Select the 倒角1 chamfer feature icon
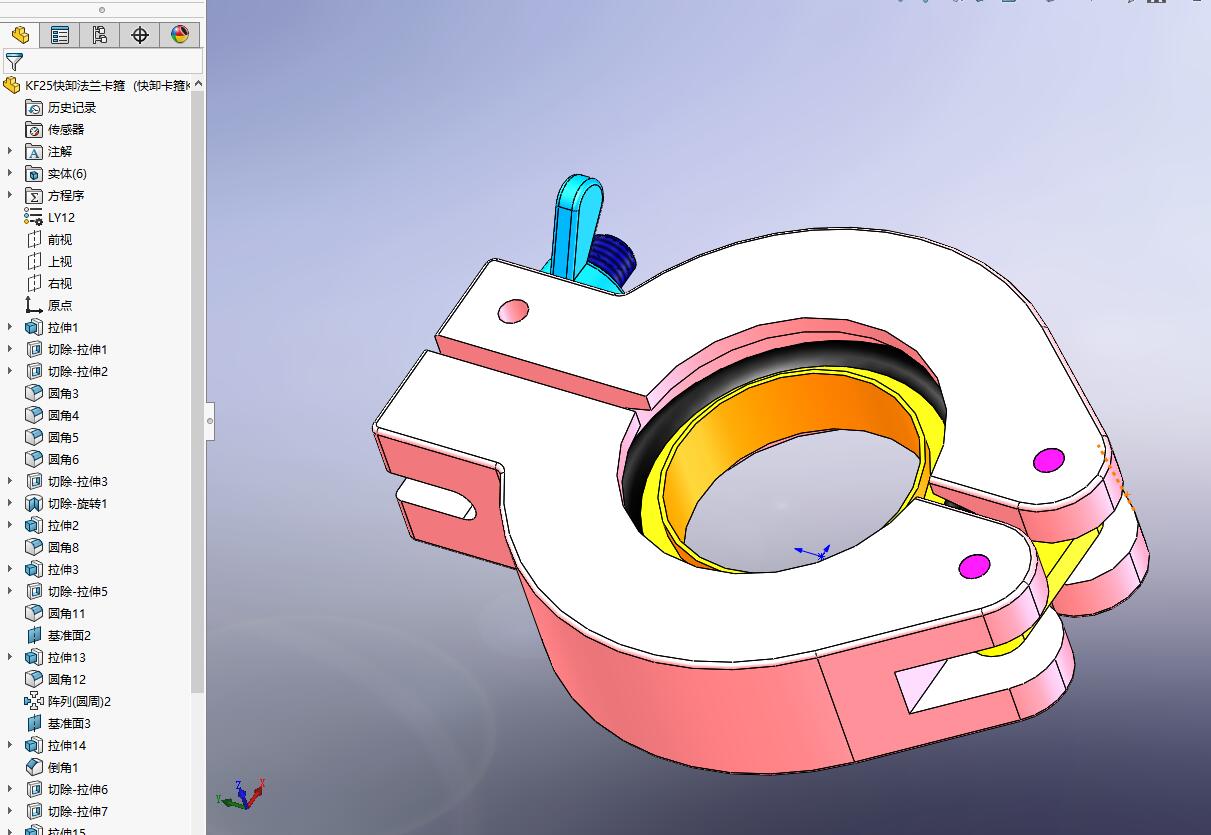1211x835 pixels. [x=34, y=767]
